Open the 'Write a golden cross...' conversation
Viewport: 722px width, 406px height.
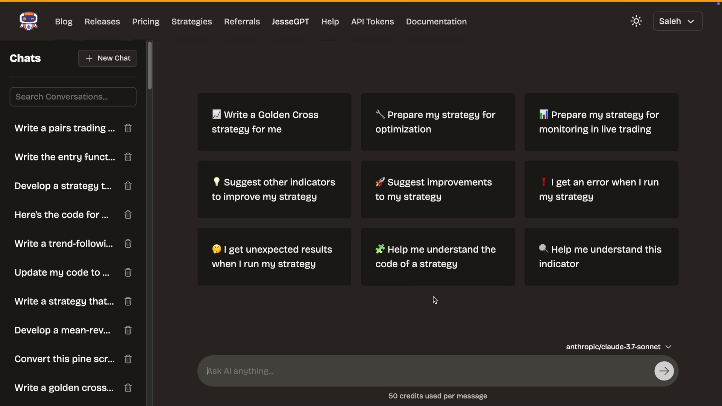pos(64,388)
